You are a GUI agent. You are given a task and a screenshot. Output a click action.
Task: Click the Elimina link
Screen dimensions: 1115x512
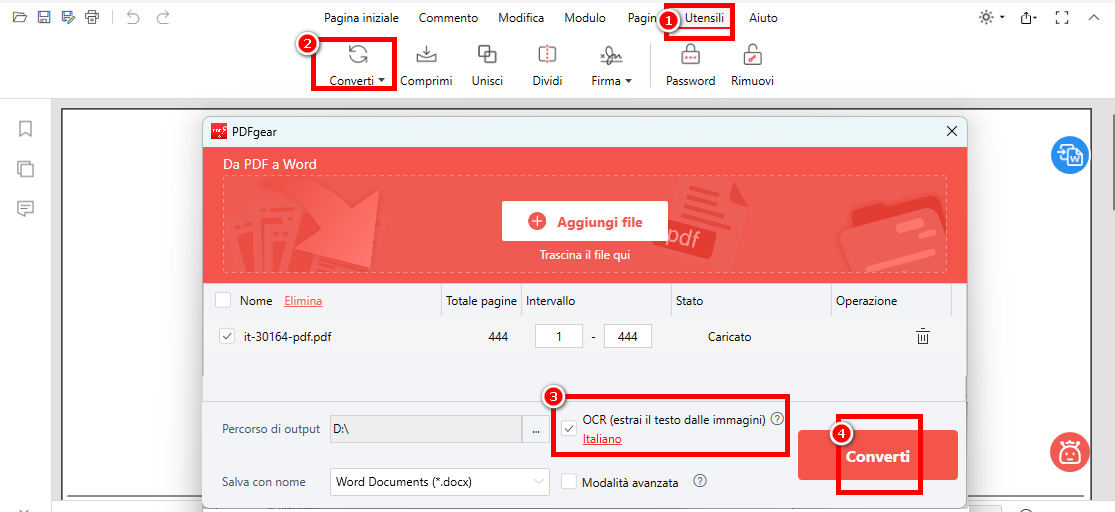pyautogui.click(x=303, y=301)
